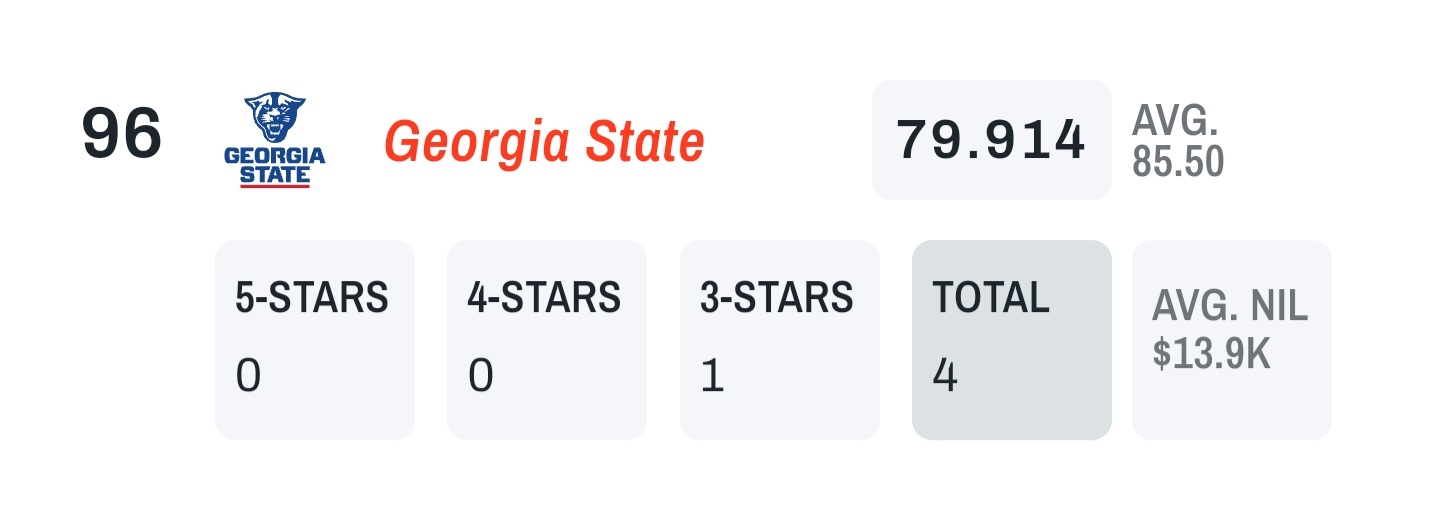This screenshot has width=1440, height=507.
Task: Click the AVG. label beside the score
Action: (1175, 121)
